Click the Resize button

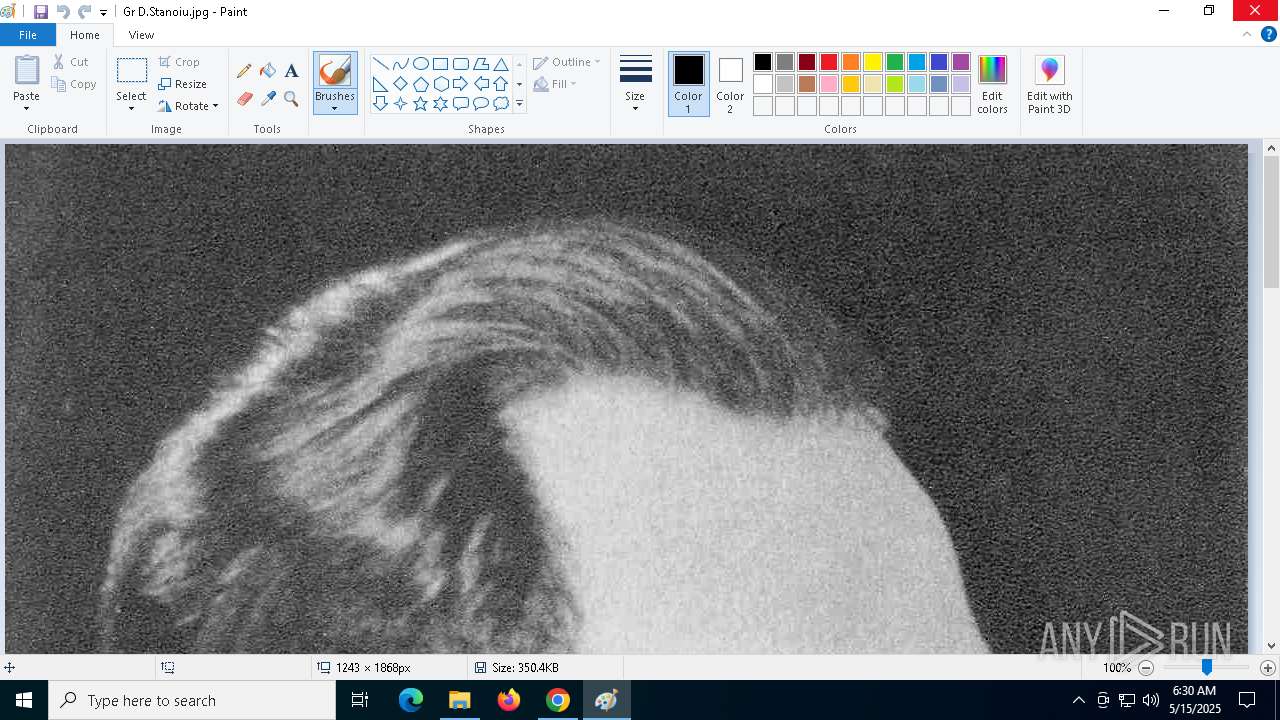182,84
